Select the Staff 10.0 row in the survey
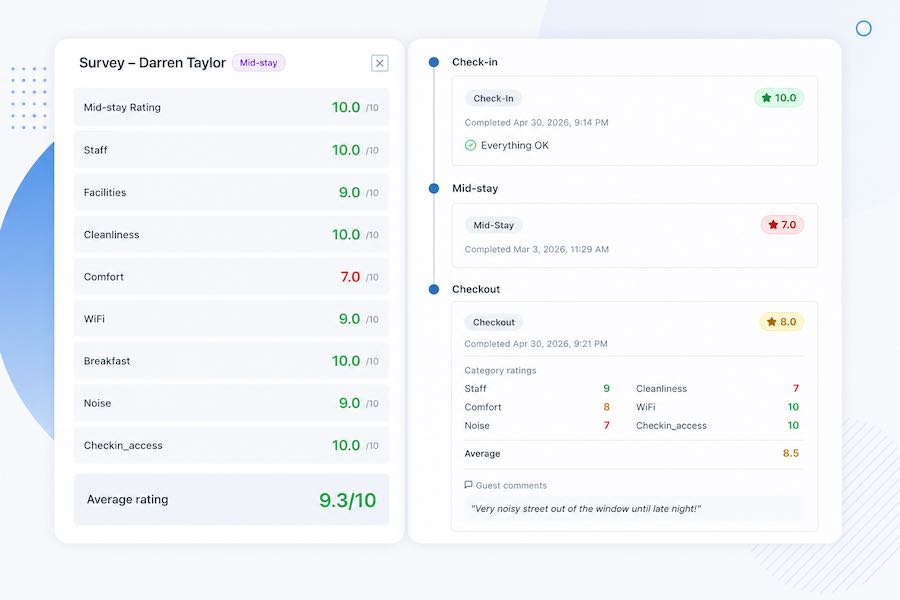 (231, 150)
